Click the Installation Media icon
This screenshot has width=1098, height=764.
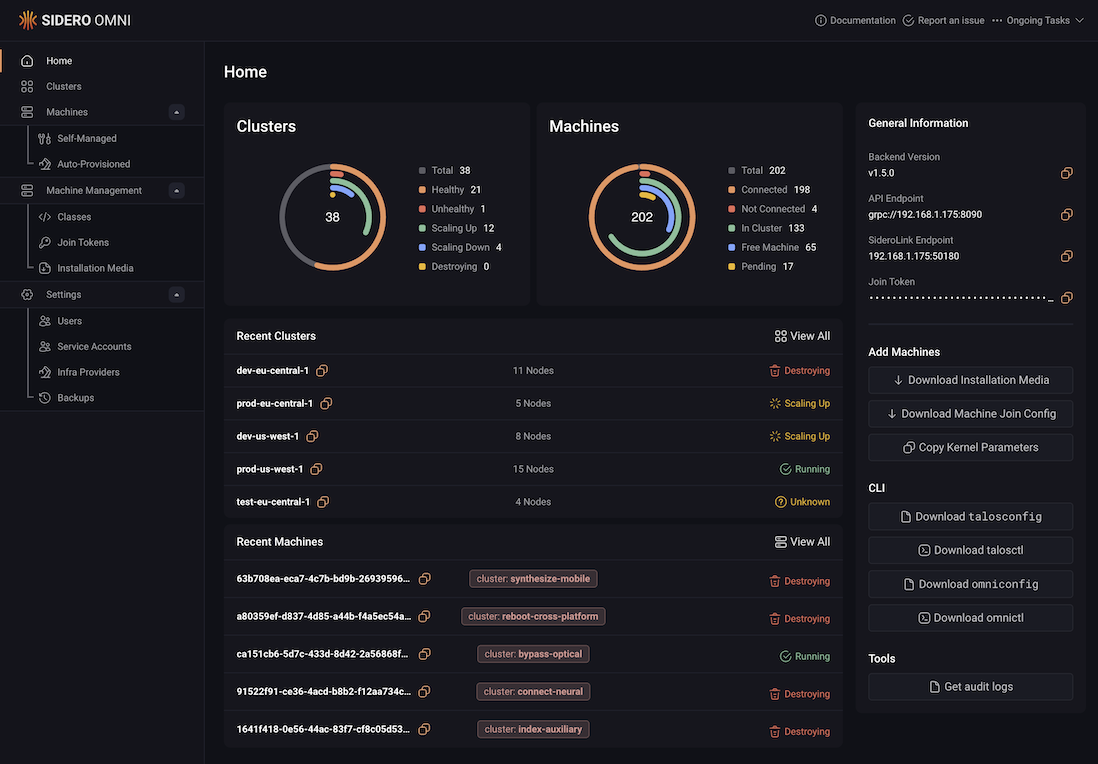(x=45, y=268)
